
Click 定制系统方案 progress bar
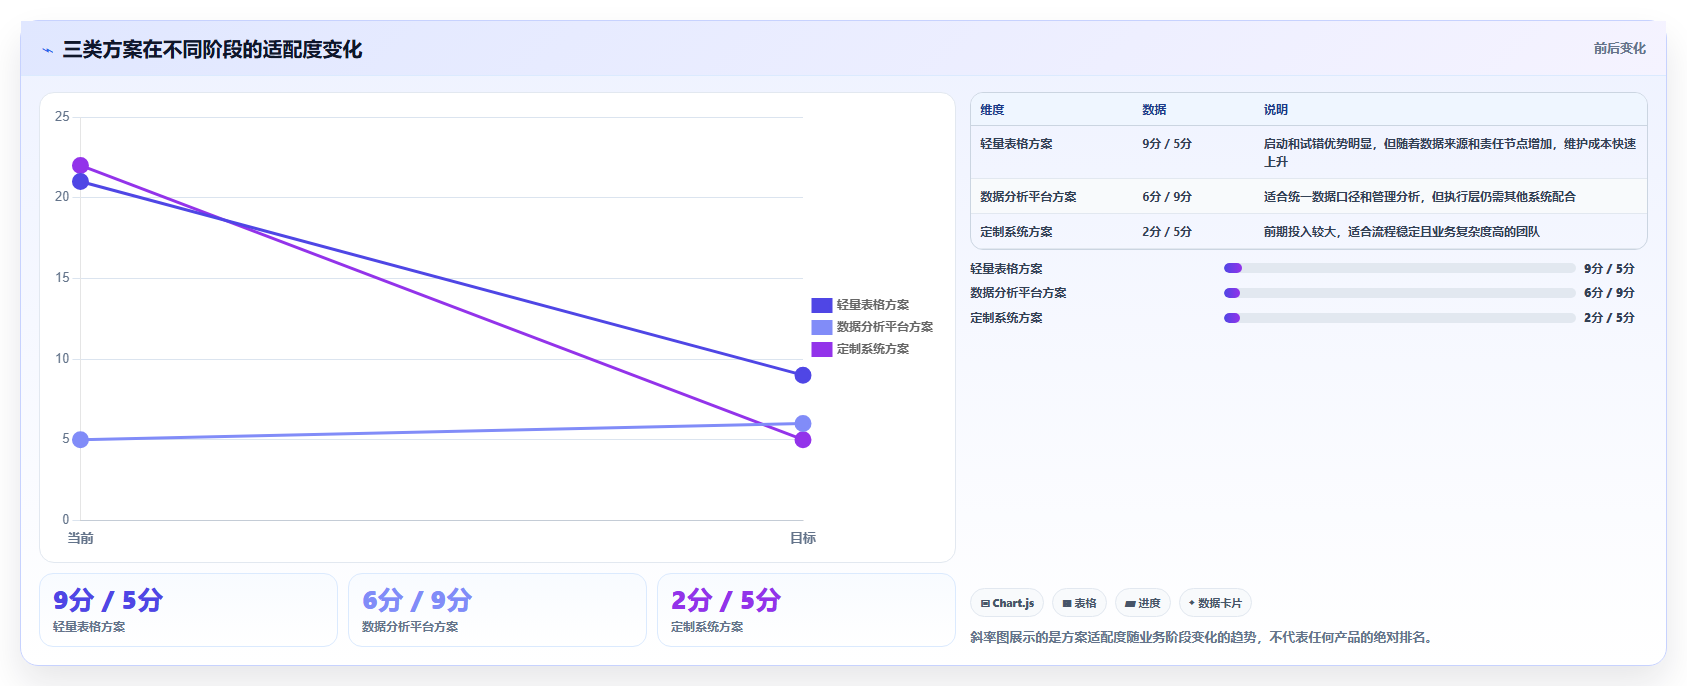[x=1400, y=318]
